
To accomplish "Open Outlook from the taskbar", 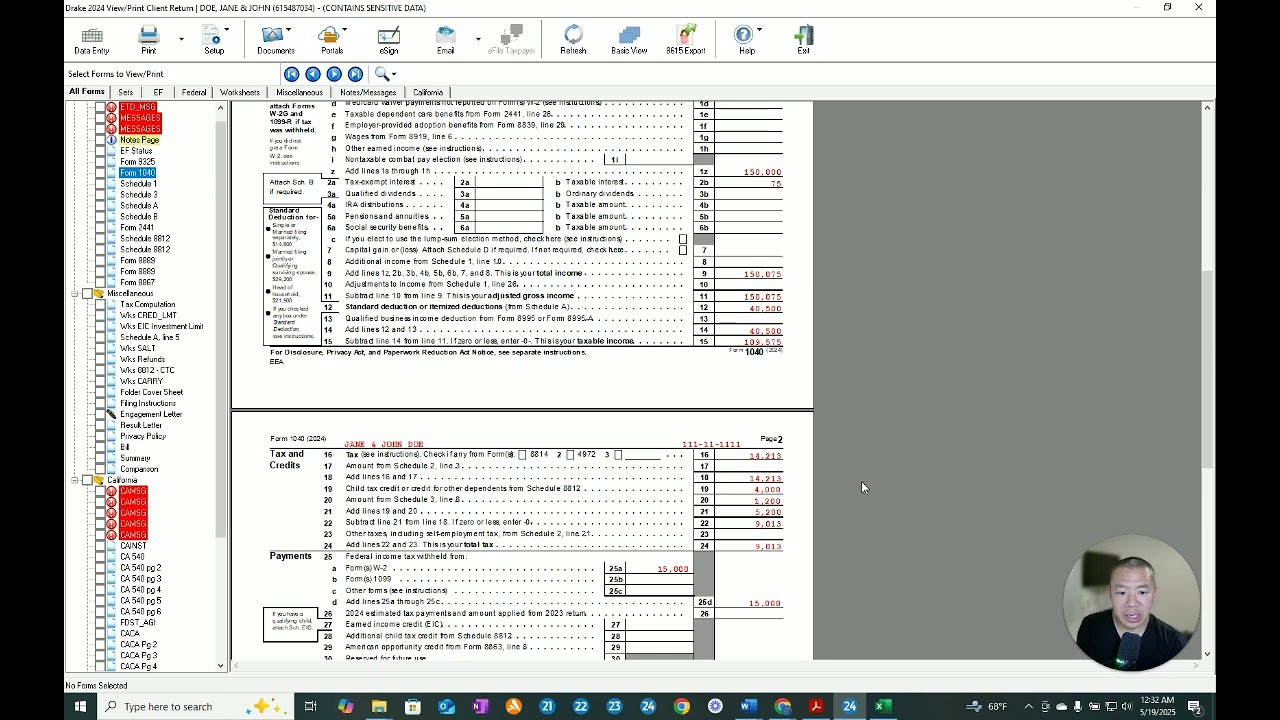I will point(446,706).
